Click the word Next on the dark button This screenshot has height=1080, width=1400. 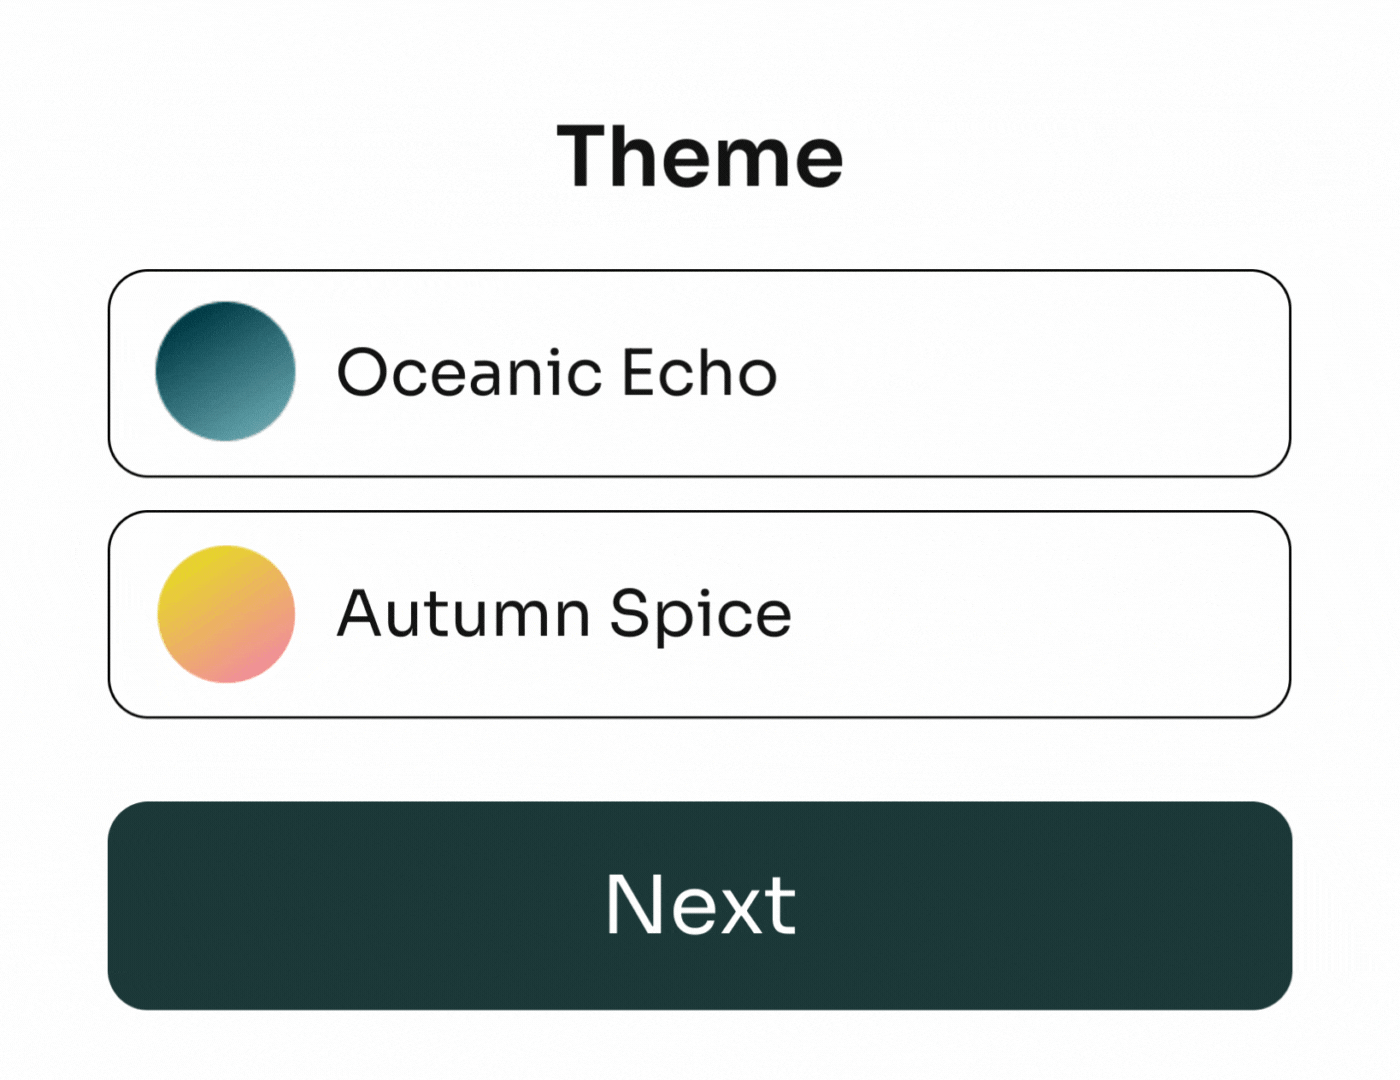pos(700,905)
